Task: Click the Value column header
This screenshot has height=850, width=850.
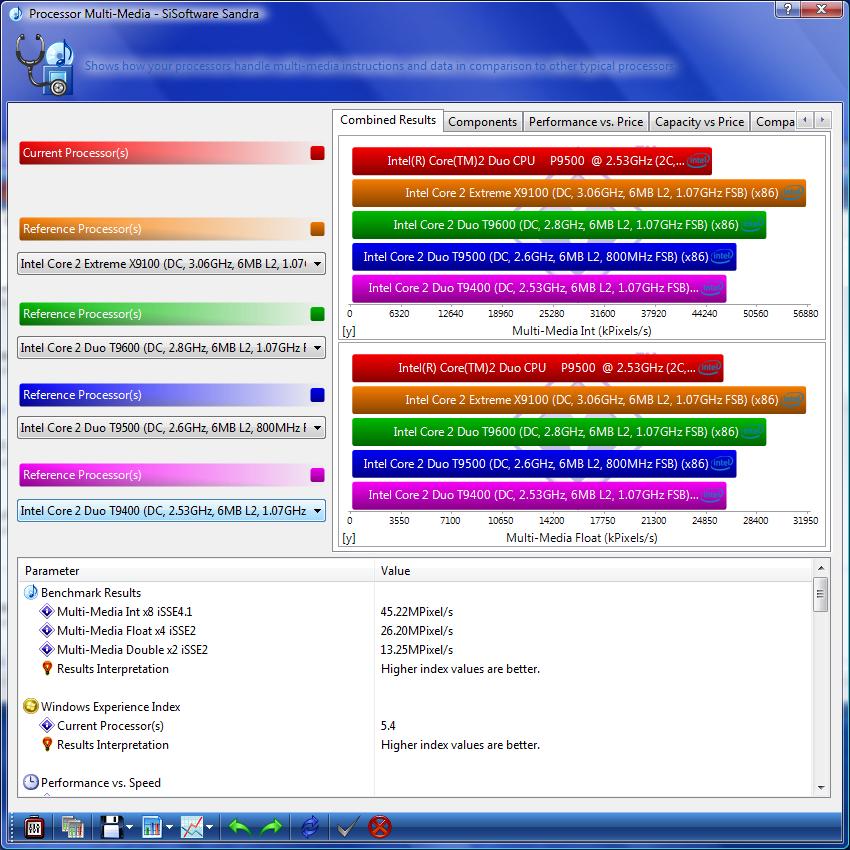Action: (x=593, y=571)
